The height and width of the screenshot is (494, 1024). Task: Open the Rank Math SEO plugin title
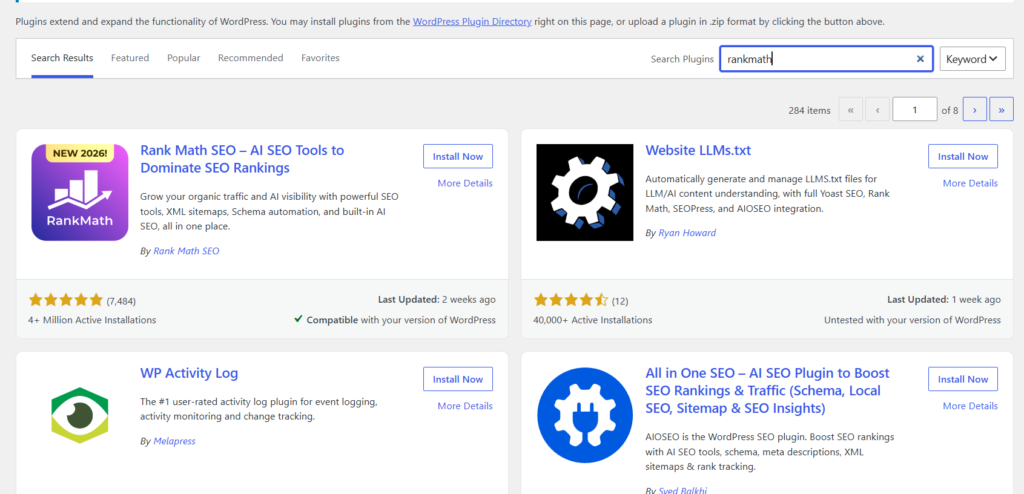pos(242,159)
